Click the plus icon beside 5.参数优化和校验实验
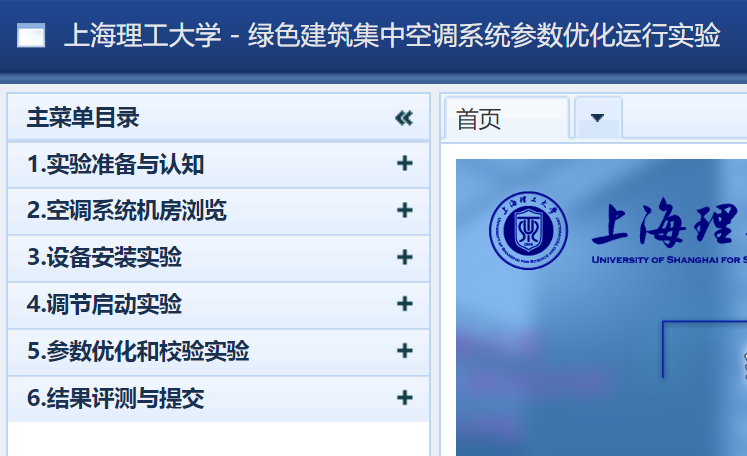This screenshot has height=456, width=747. pyautogui.click(x=404, y=351)
